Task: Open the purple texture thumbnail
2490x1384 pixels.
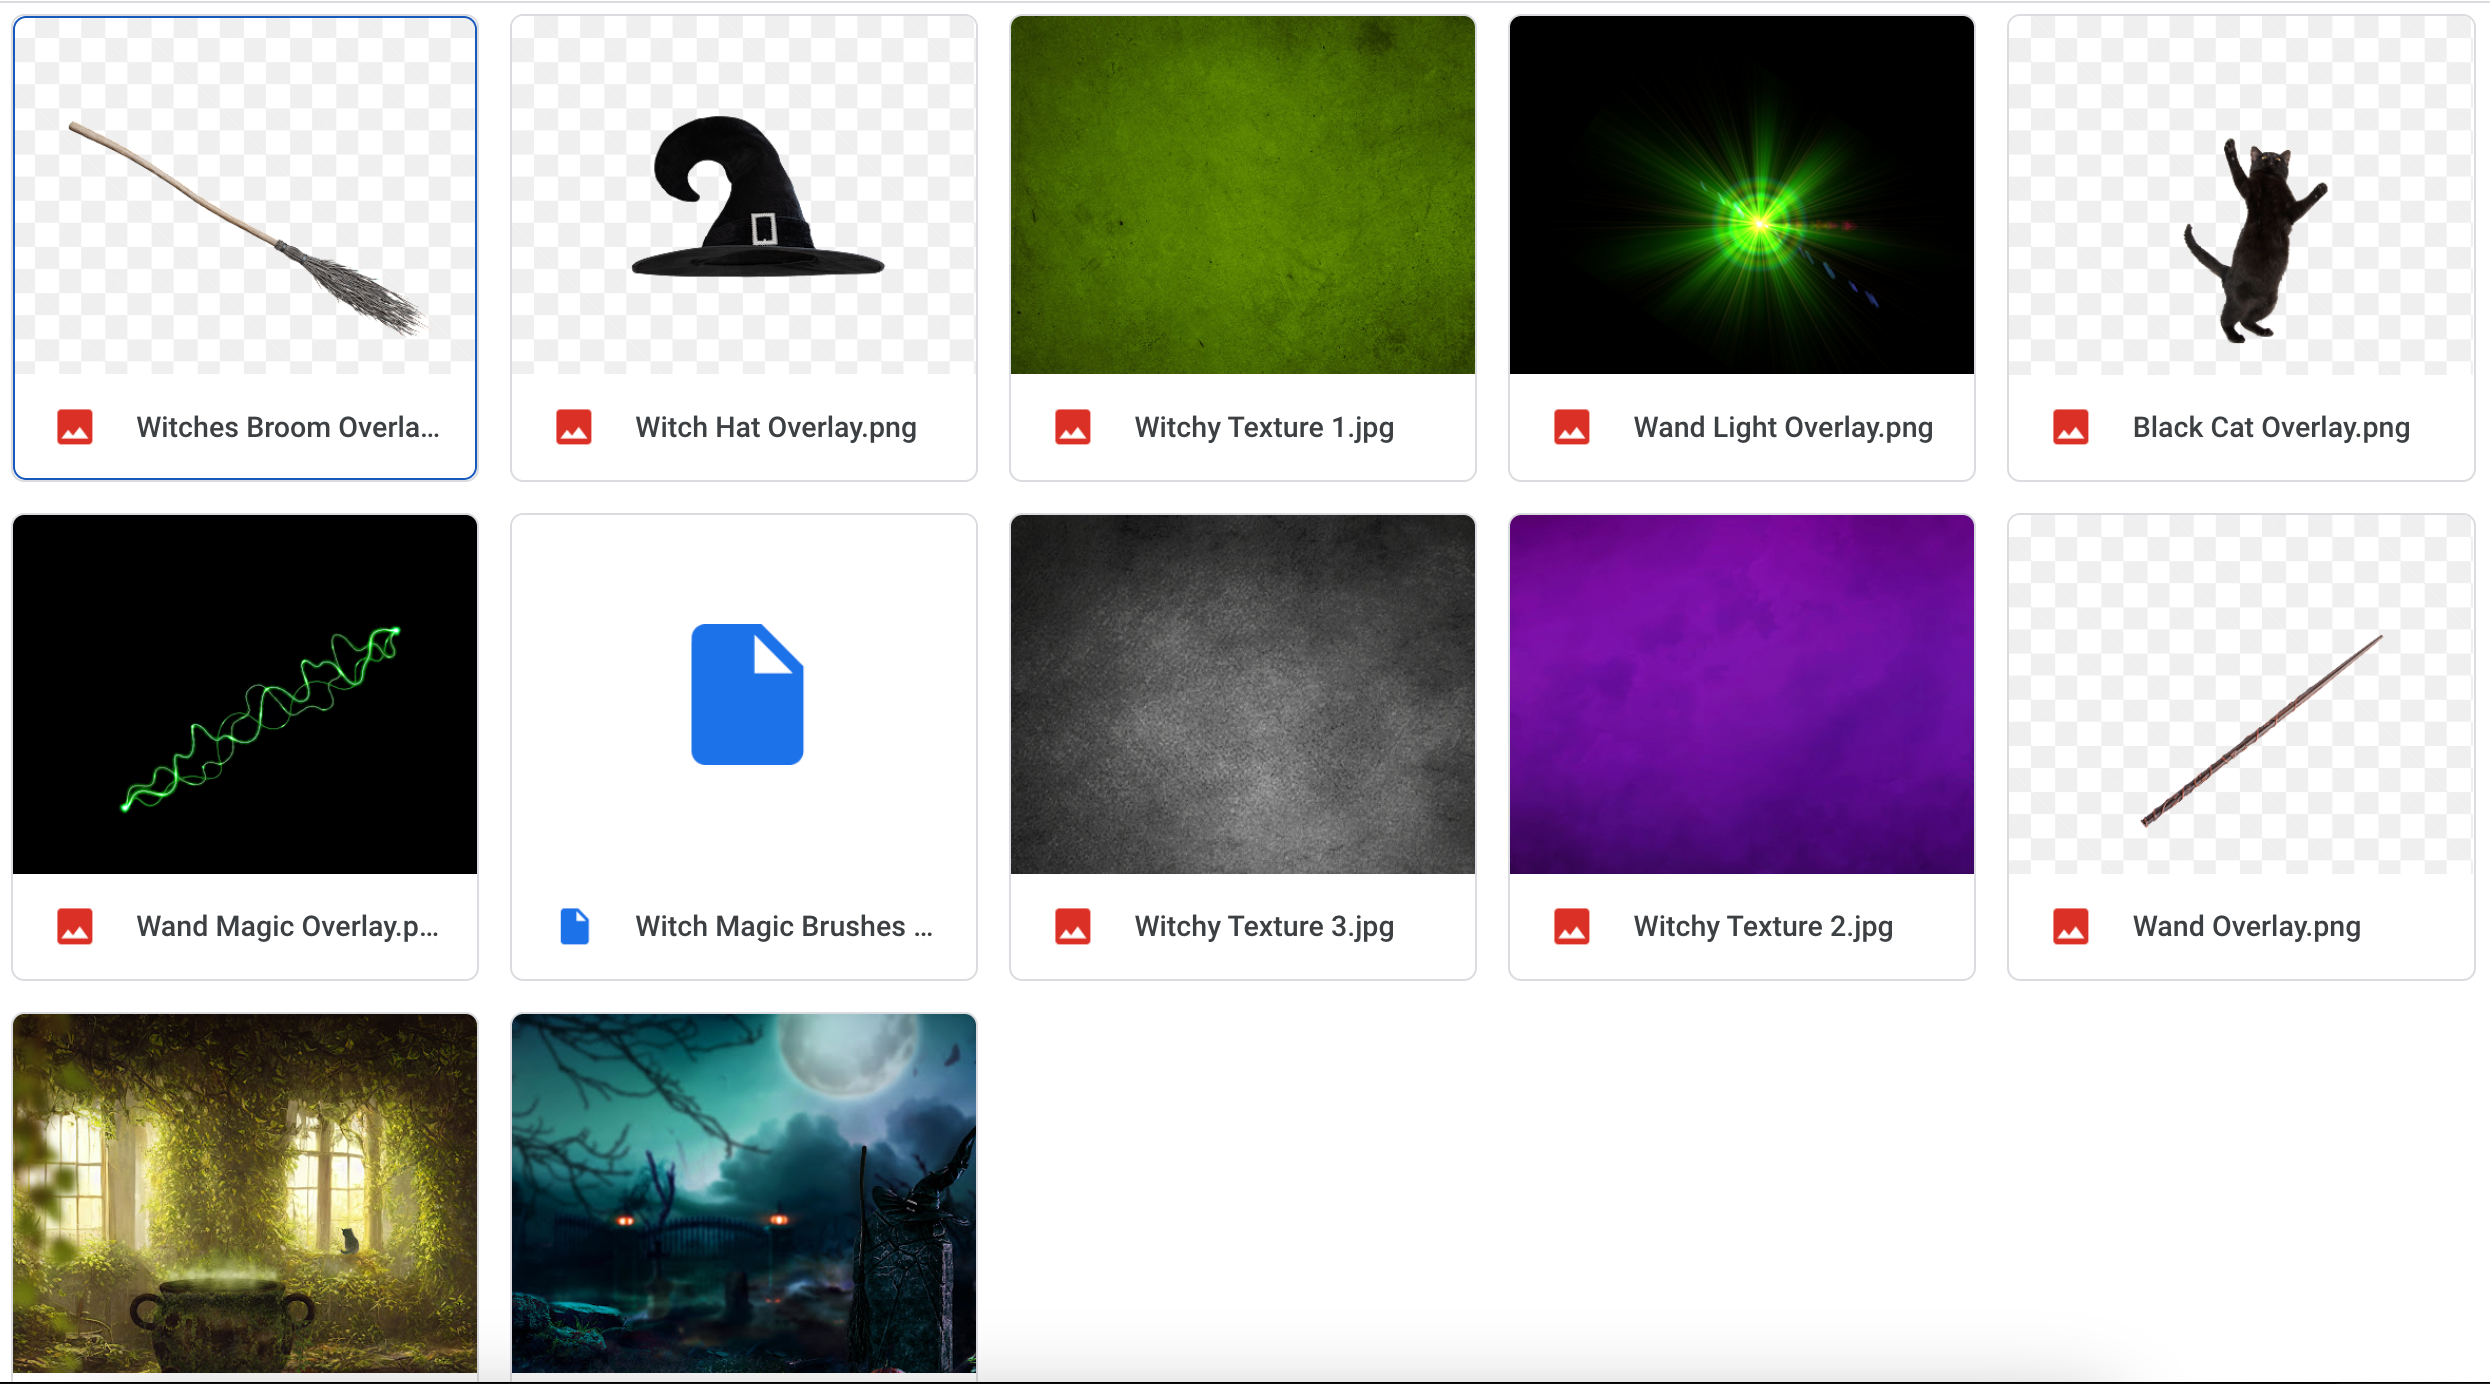Action: tap(1742, 695)
